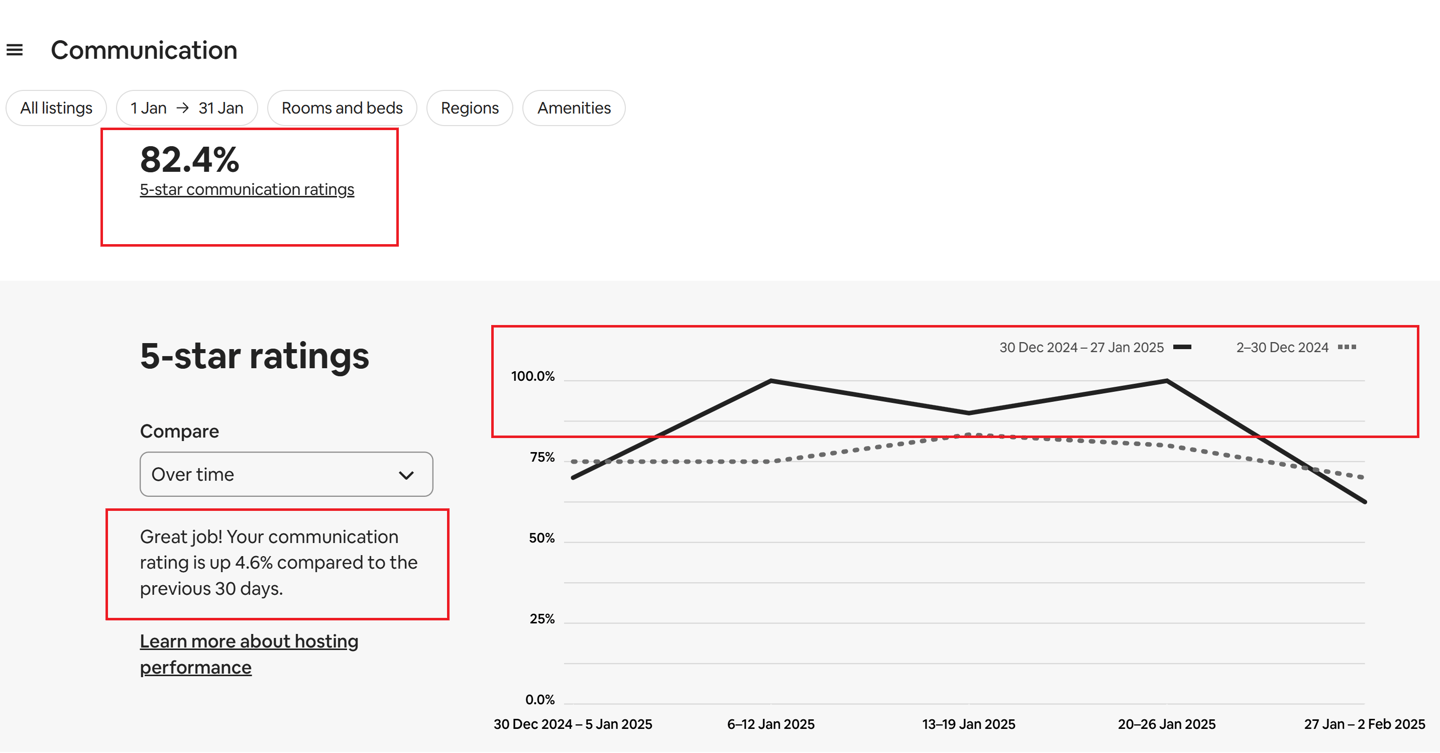Select the Regions filter chip

[470, 108]
